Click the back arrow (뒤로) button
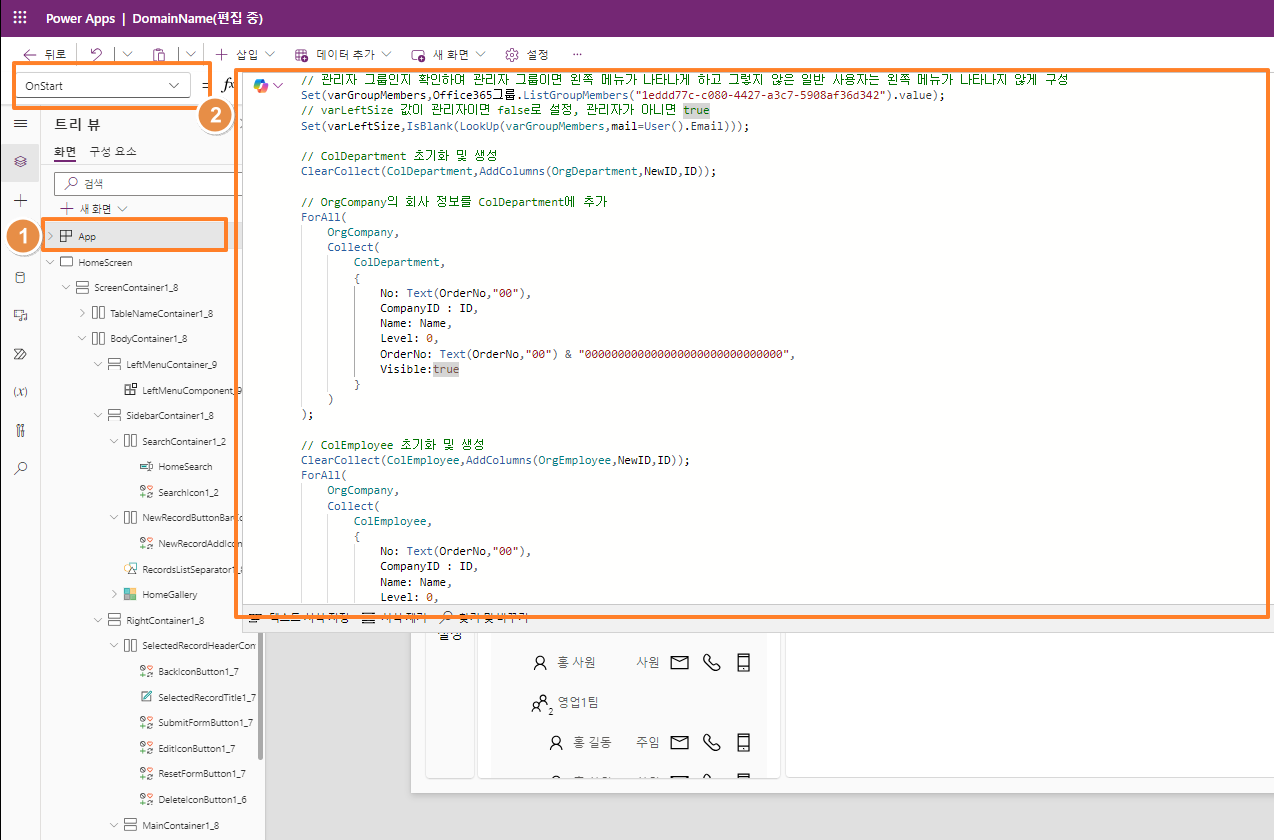The width and height of the screenshot is (1274, 840). click(x=44, y=54)
